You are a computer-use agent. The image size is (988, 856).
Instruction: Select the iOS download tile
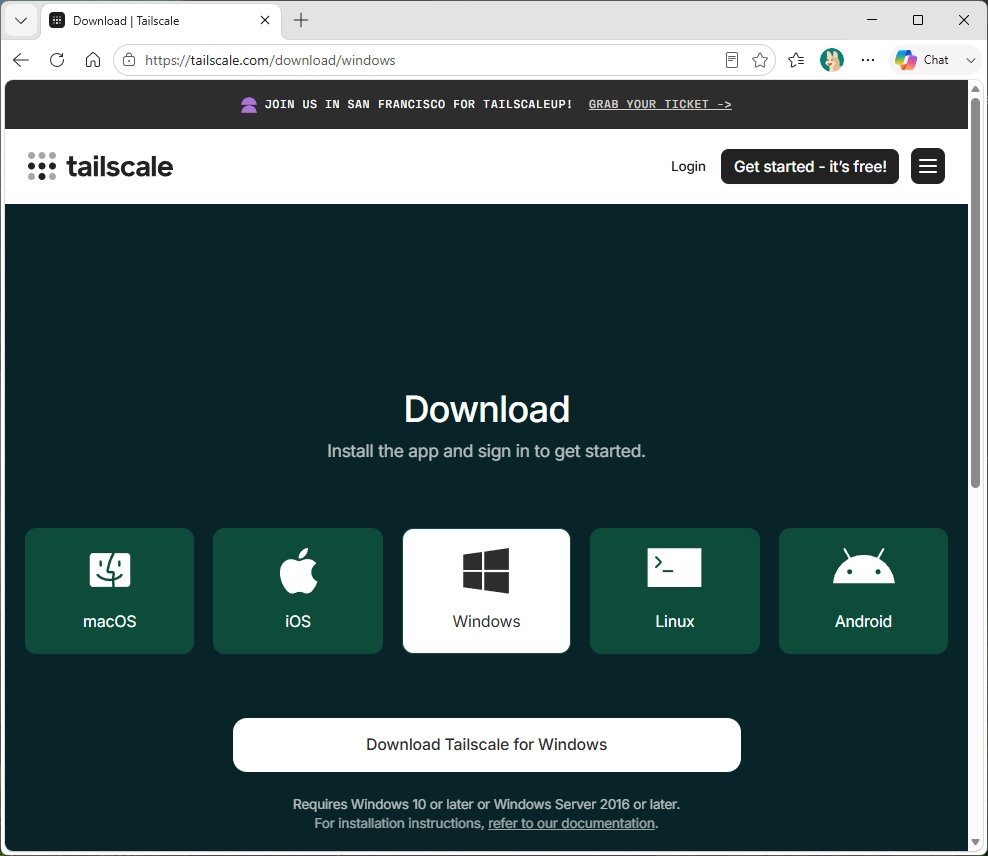(x=297, y=591)
